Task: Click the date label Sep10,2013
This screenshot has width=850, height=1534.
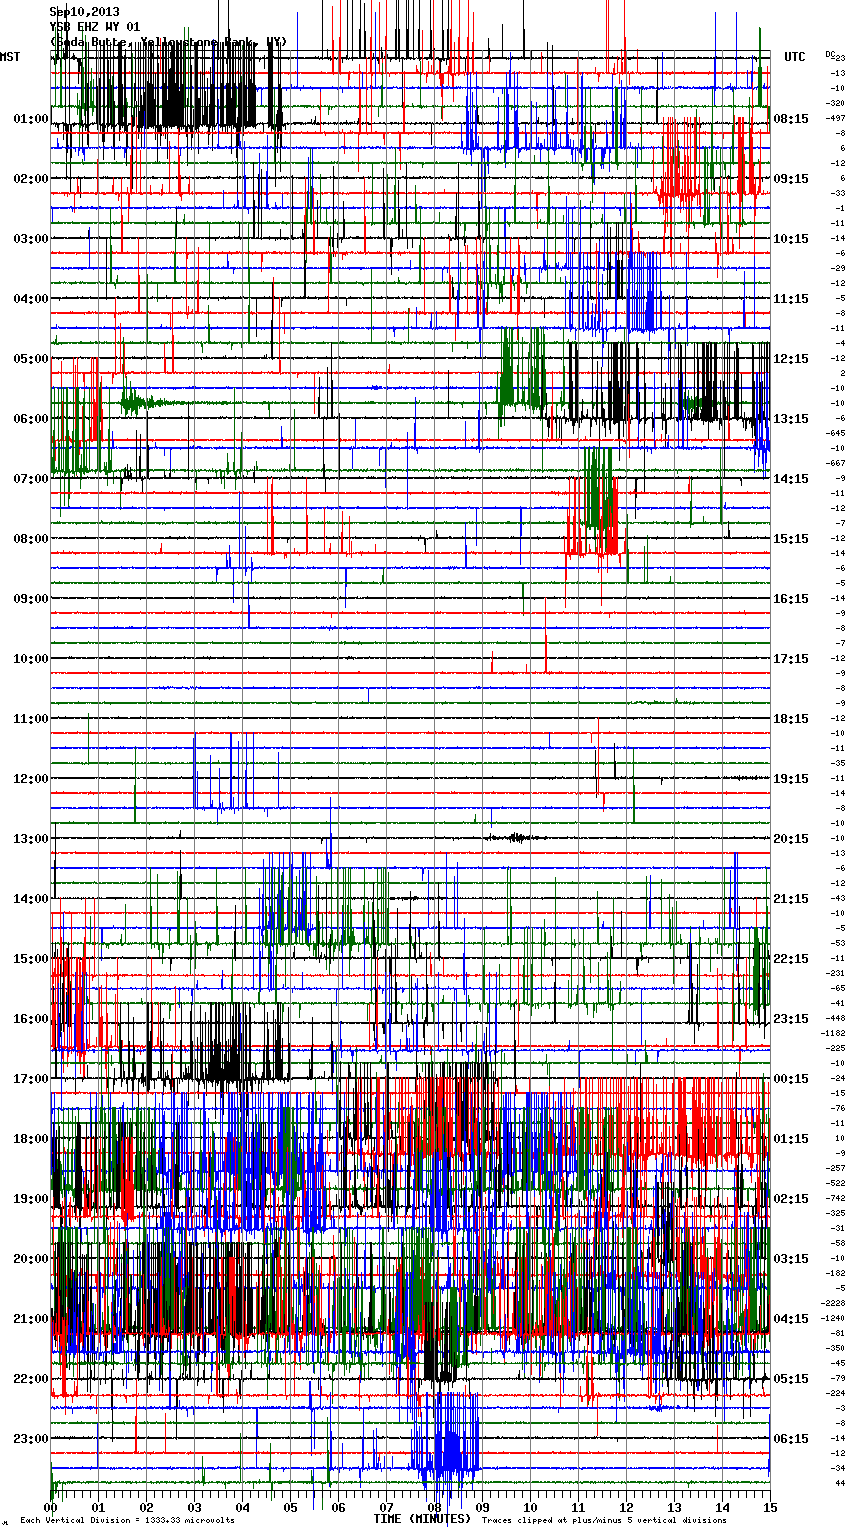Action: point(84,12)
